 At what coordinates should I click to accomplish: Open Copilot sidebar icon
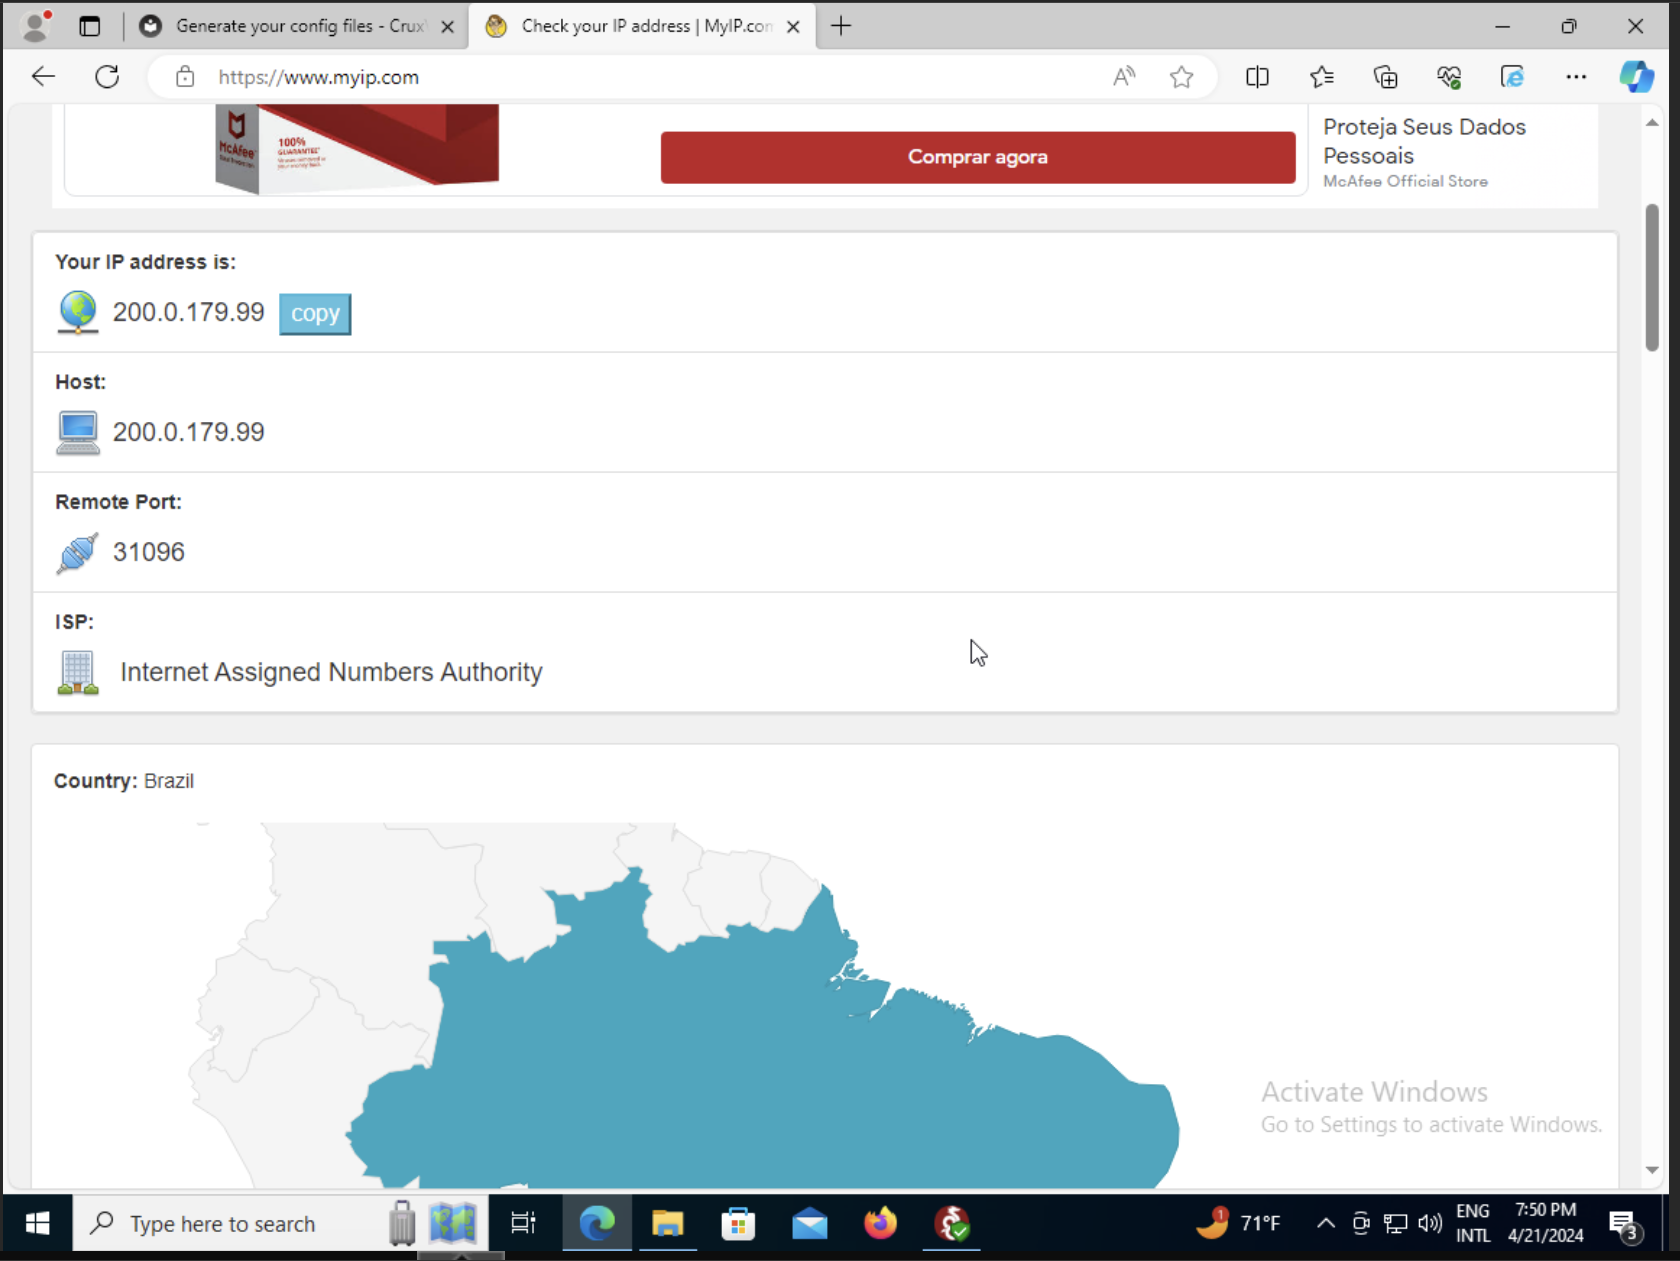pos(1636,77)
